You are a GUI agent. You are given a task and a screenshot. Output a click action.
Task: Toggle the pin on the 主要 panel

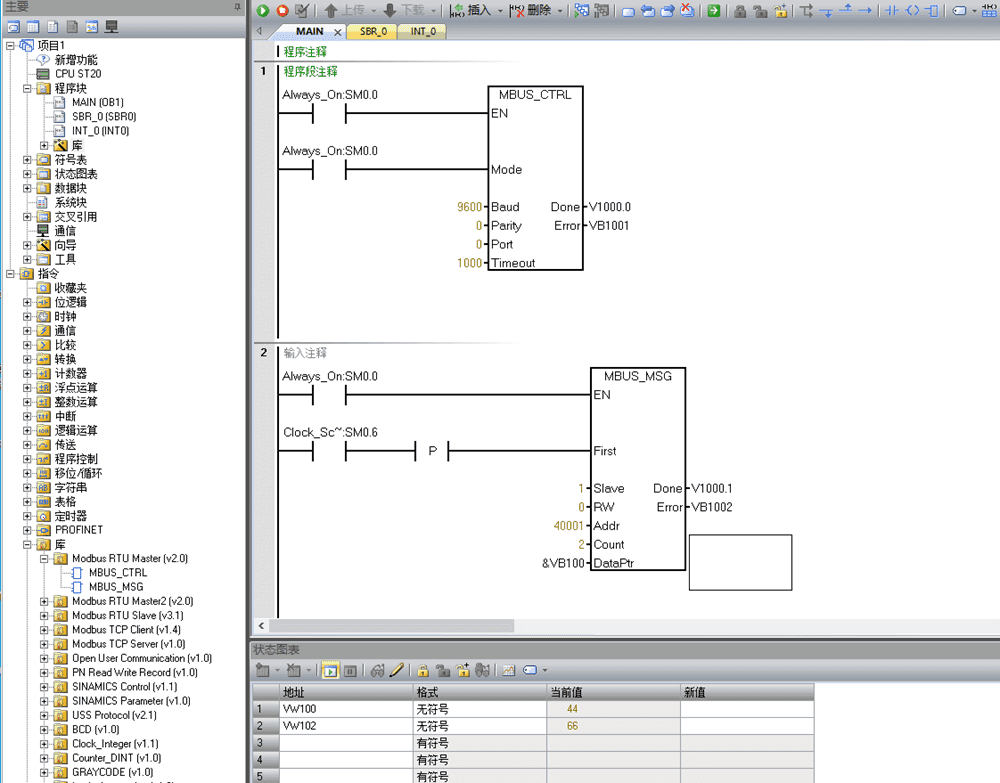coord(237,7)
